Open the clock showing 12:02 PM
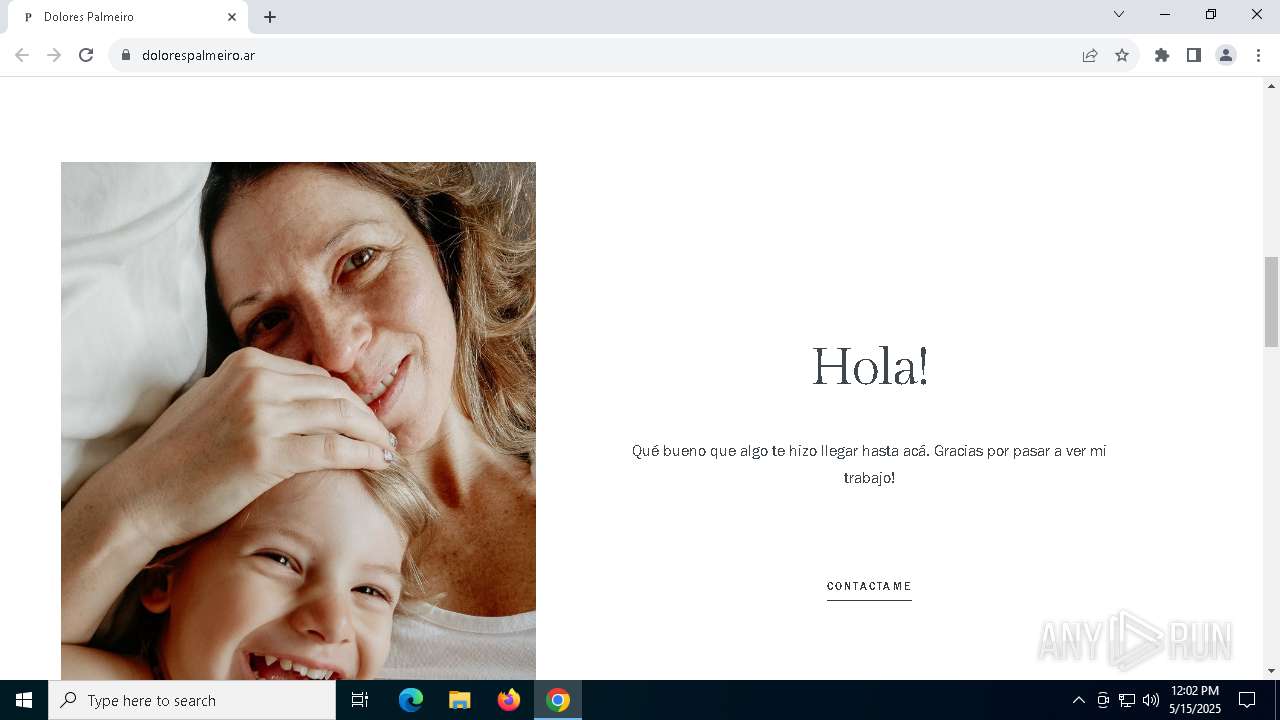 coord(1195,700)
